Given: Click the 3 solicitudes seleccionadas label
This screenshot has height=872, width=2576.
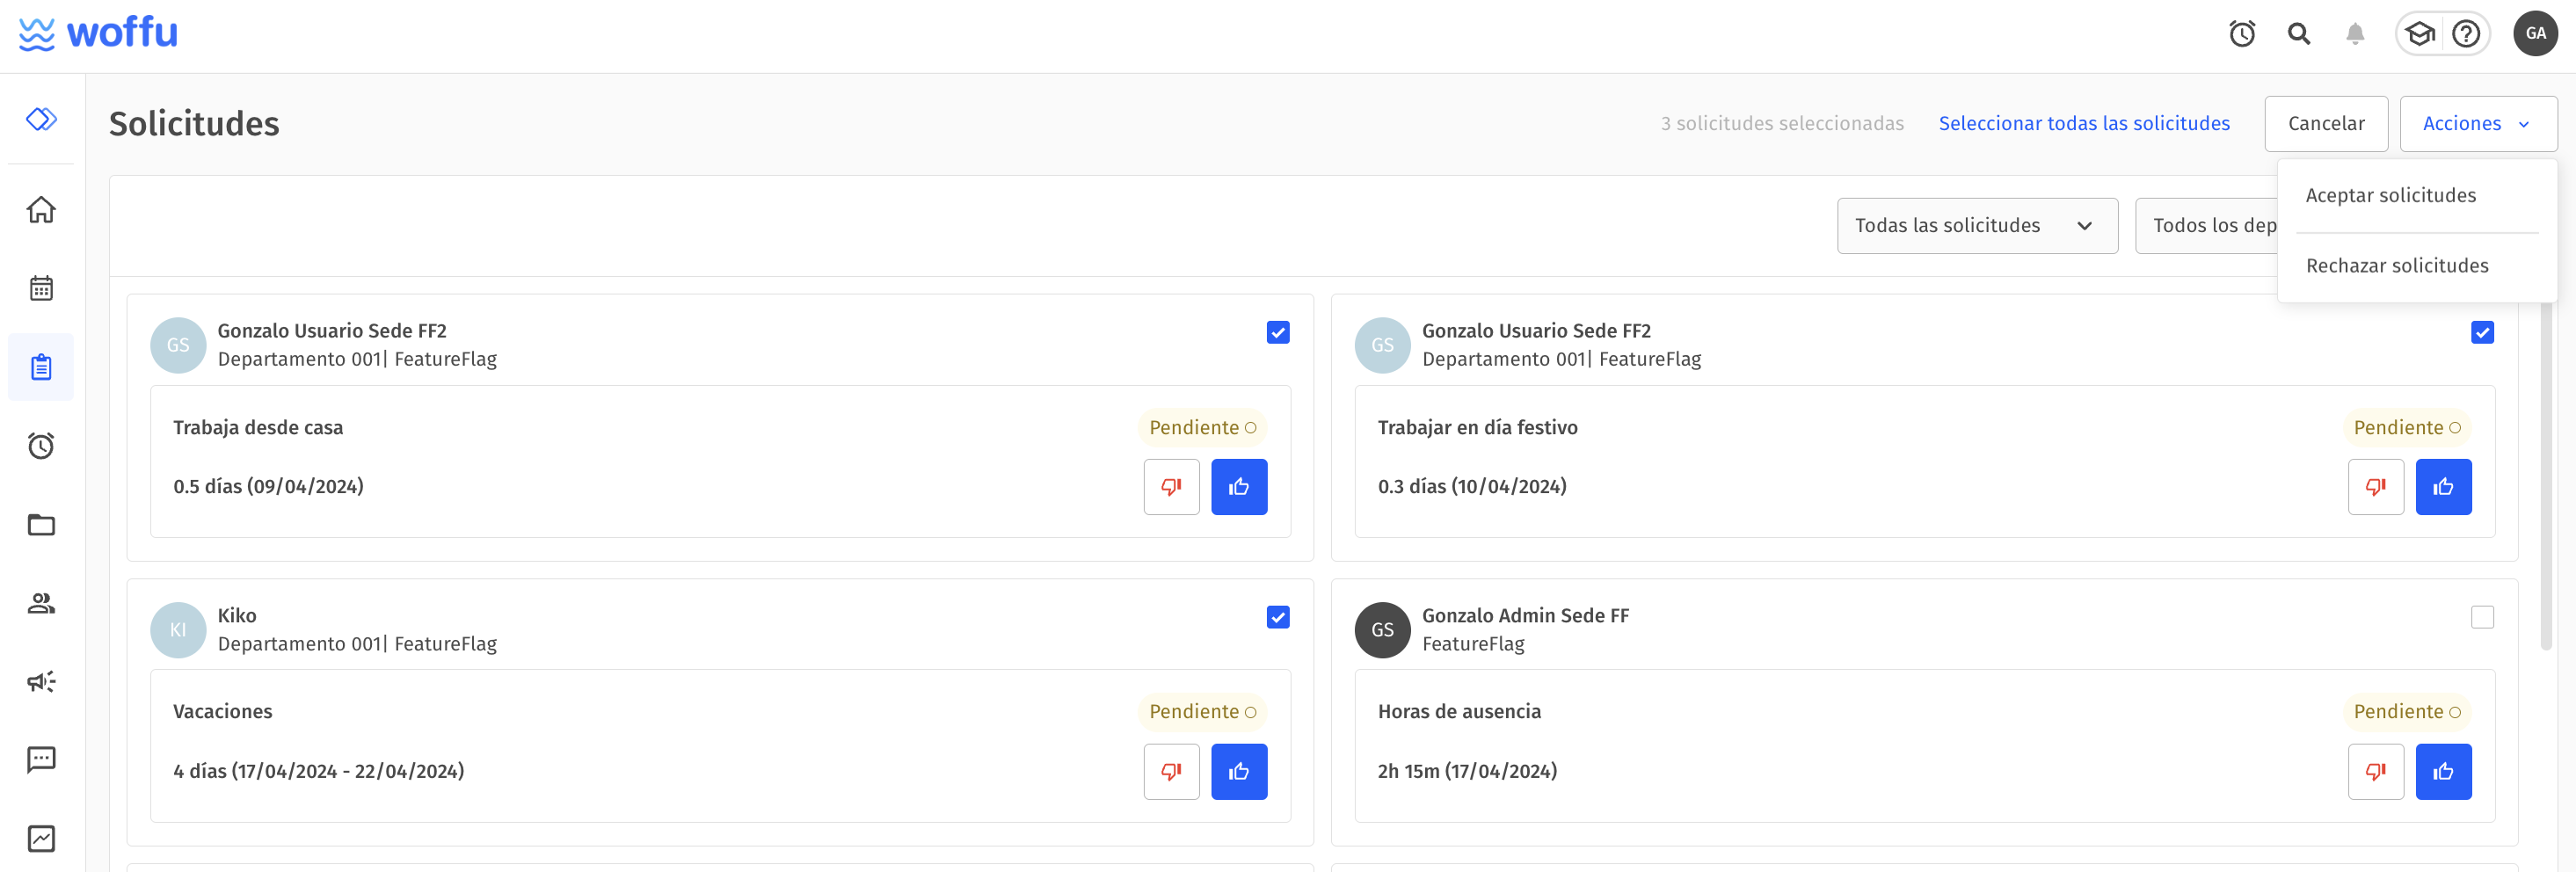Looking at the screenshot, I should tap(1782, 124).
